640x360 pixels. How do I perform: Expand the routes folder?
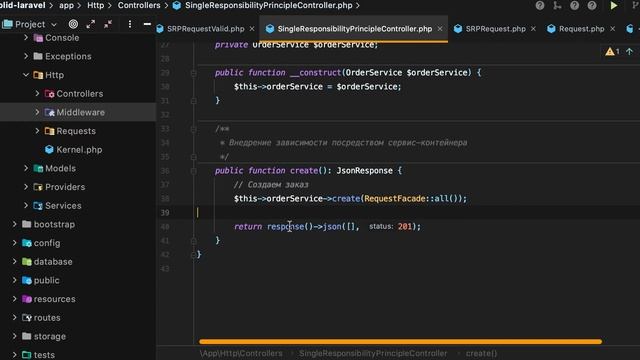[x=15, y=318]
